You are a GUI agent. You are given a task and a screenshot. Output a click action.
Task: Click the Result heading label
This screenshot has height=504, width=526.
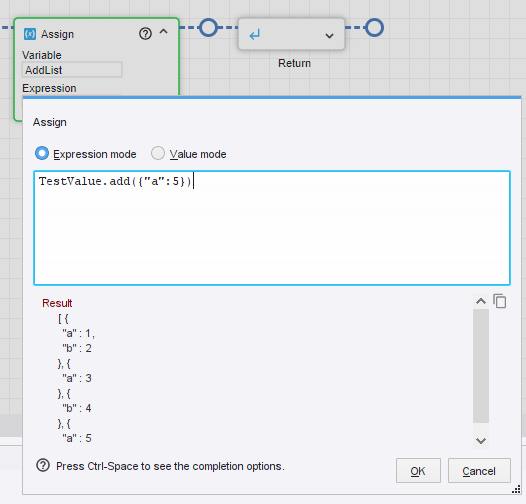[x=57, y=303]
